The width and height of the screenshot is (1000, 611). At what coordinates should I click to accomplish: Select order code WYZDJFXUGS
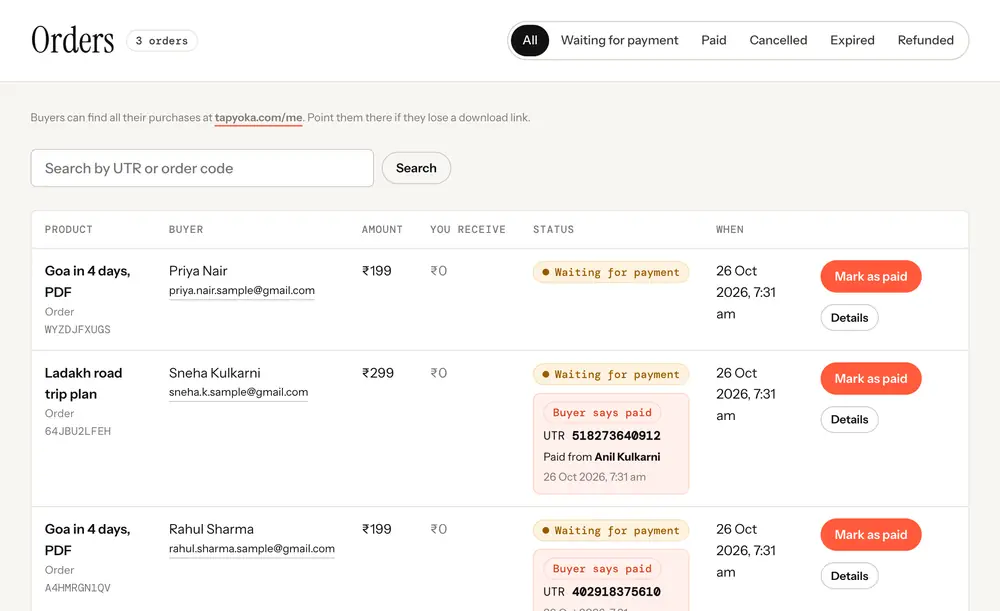tap(77, 330)
